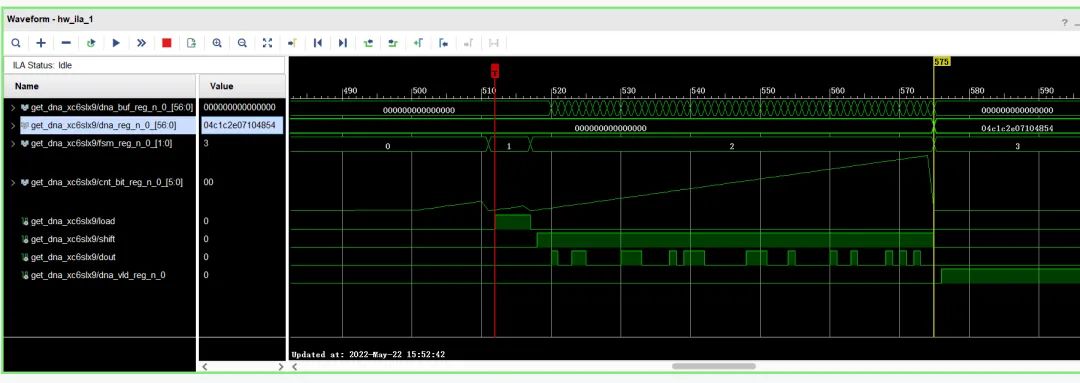
Task: Click the Zoom Out magnifier icon
Action: pyautogui.click(x=242, y=43)
